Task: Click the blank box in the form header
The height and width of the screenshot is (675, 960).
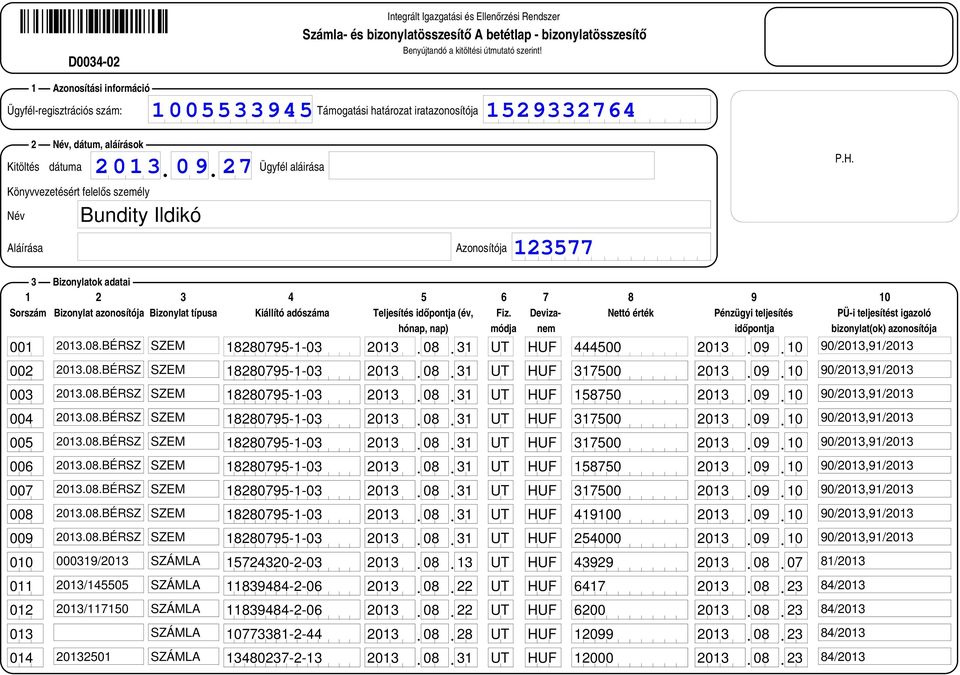Action: pyautogui.click(x=858, y=37)
